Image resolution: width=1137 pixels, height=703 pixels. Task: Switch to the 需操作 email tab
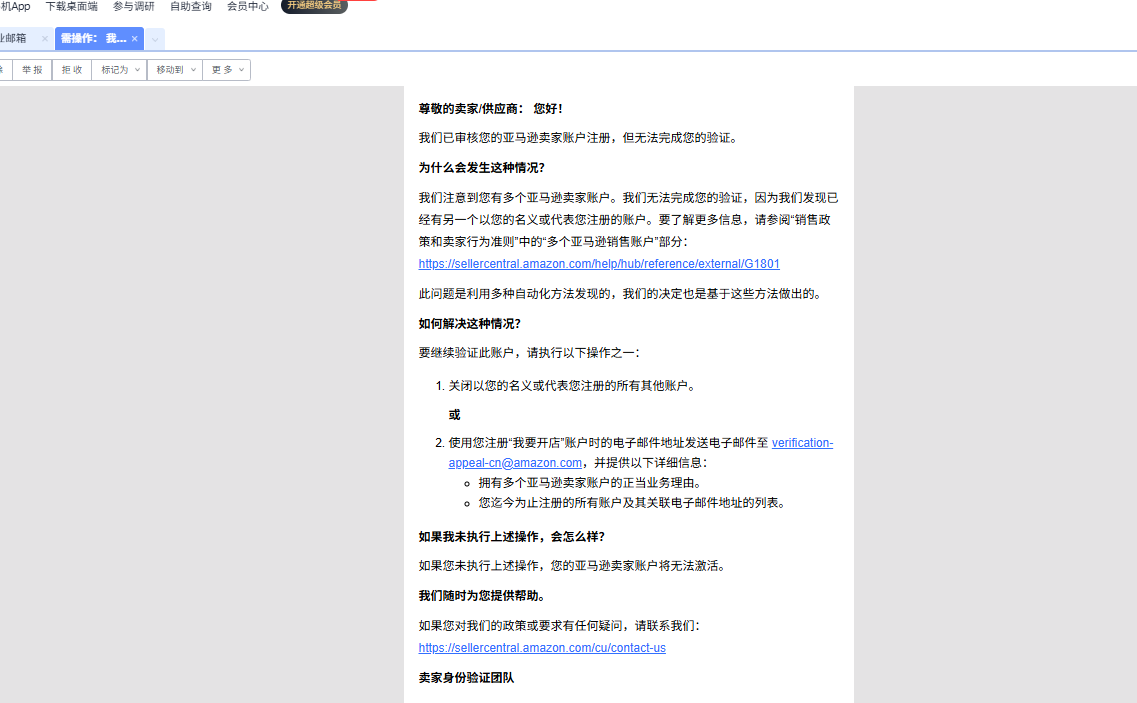pos(93,39)
